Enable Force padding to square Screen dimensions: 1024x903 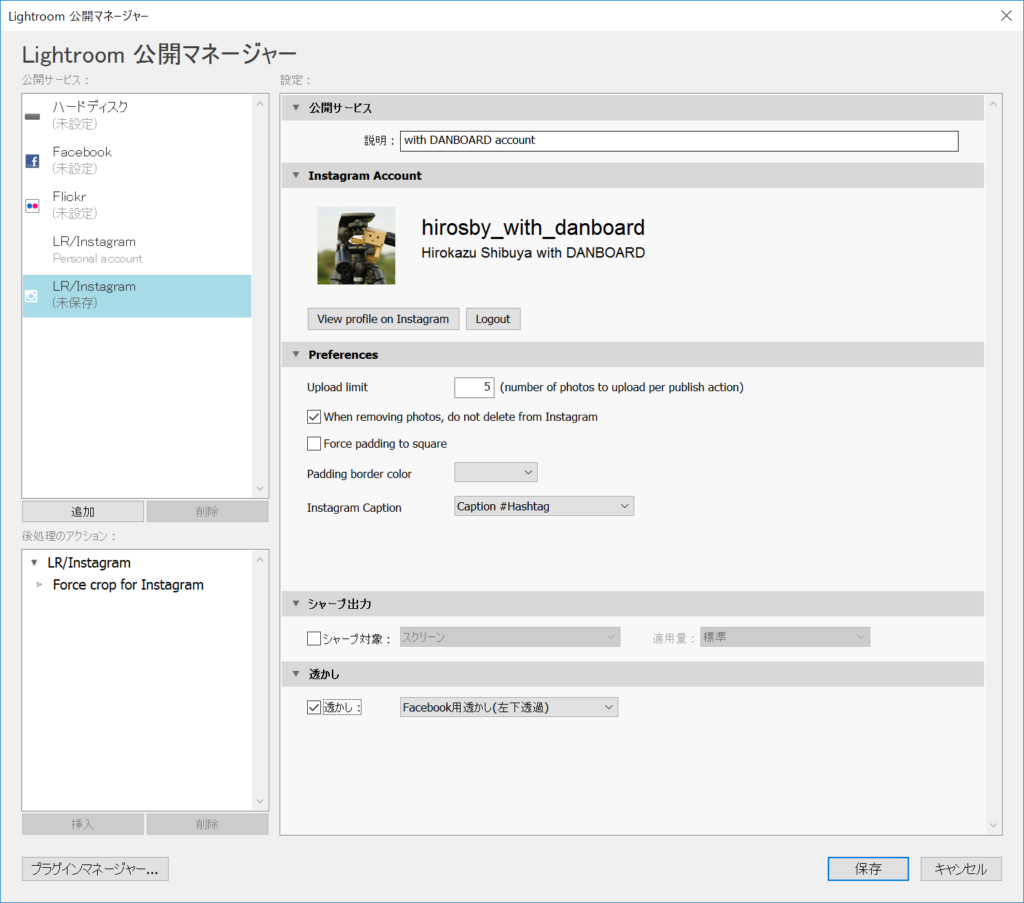(314, 444)
